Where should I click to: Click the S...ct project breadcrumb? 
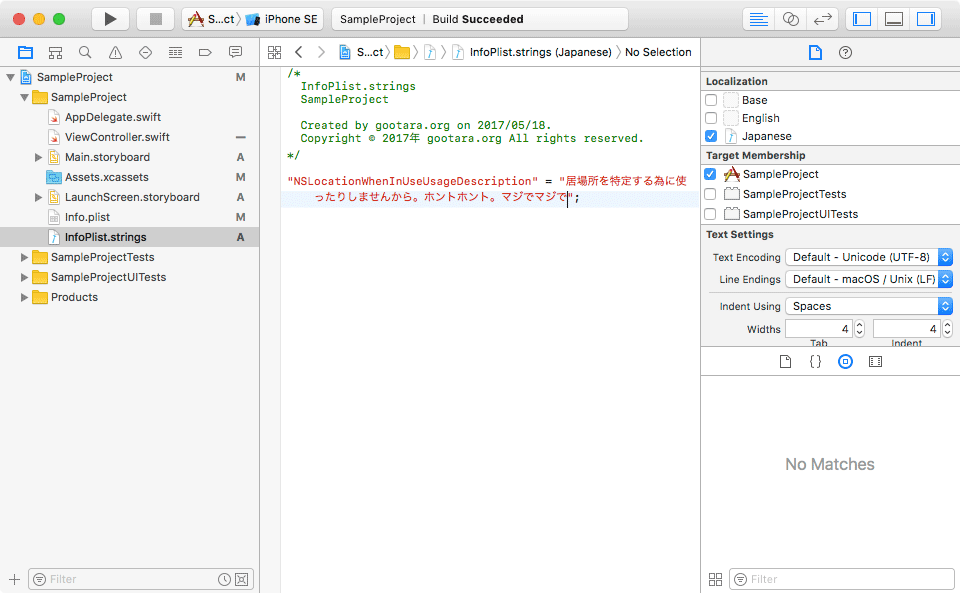[x=361, y=53]
